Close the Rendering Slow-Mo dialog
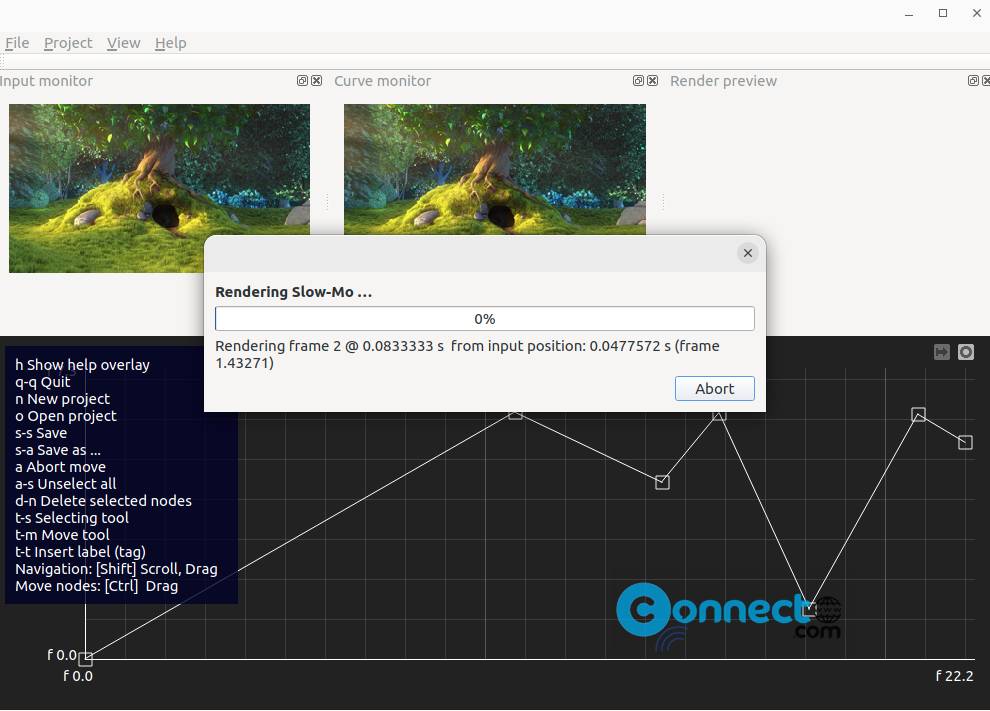The width and height of the screenshot is (990, 711). coord(748,253)
